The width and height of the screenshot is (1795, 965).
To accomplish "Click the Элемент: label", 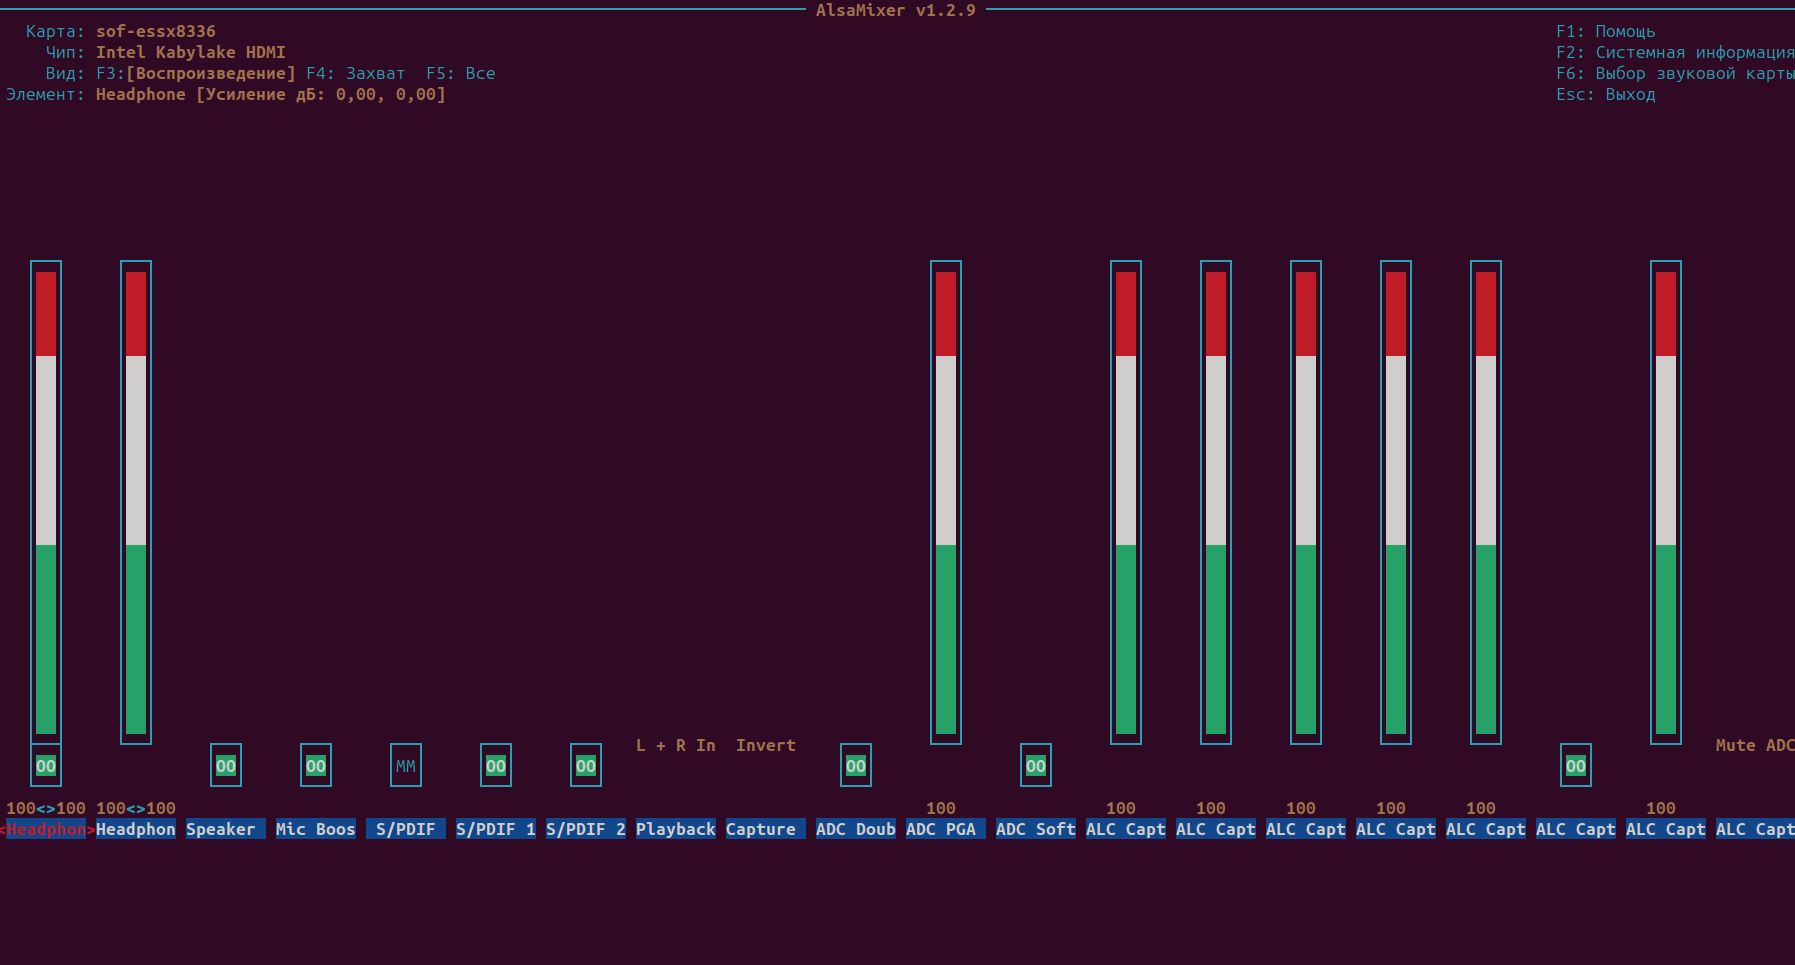I will tap(46, 94).
